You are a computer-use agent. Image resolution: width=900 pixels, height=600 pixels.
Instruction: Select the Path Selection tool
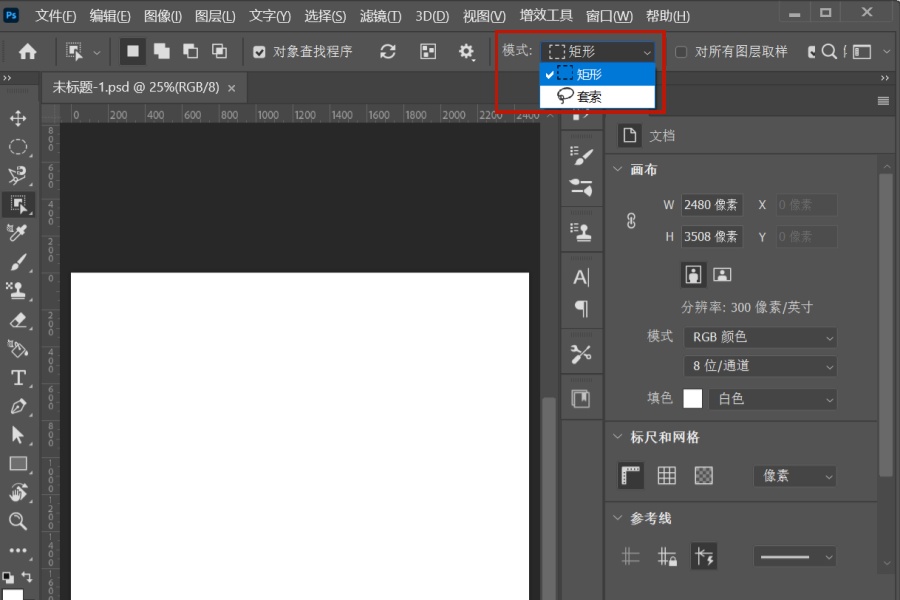[18, 435]
